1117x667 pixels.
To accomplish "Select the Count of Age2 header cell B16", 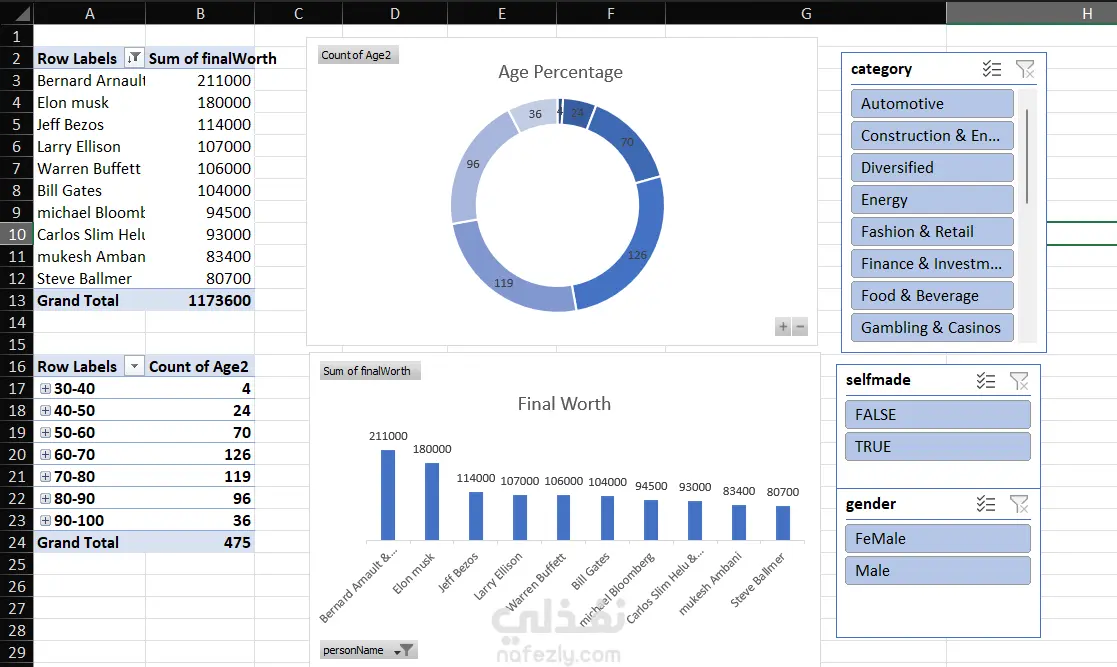I will pos(200,366).
